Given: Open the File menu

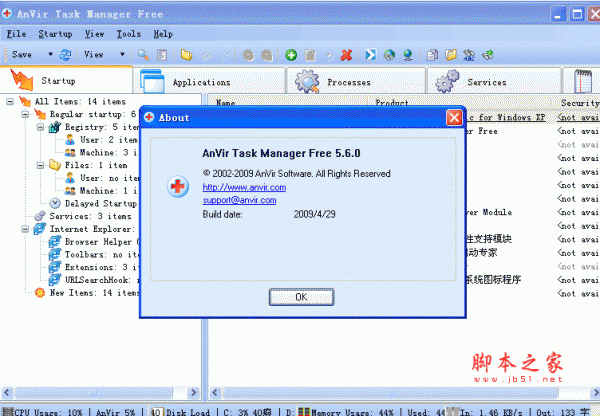Looking at the screenshot, I should click(x=16, y=34).
